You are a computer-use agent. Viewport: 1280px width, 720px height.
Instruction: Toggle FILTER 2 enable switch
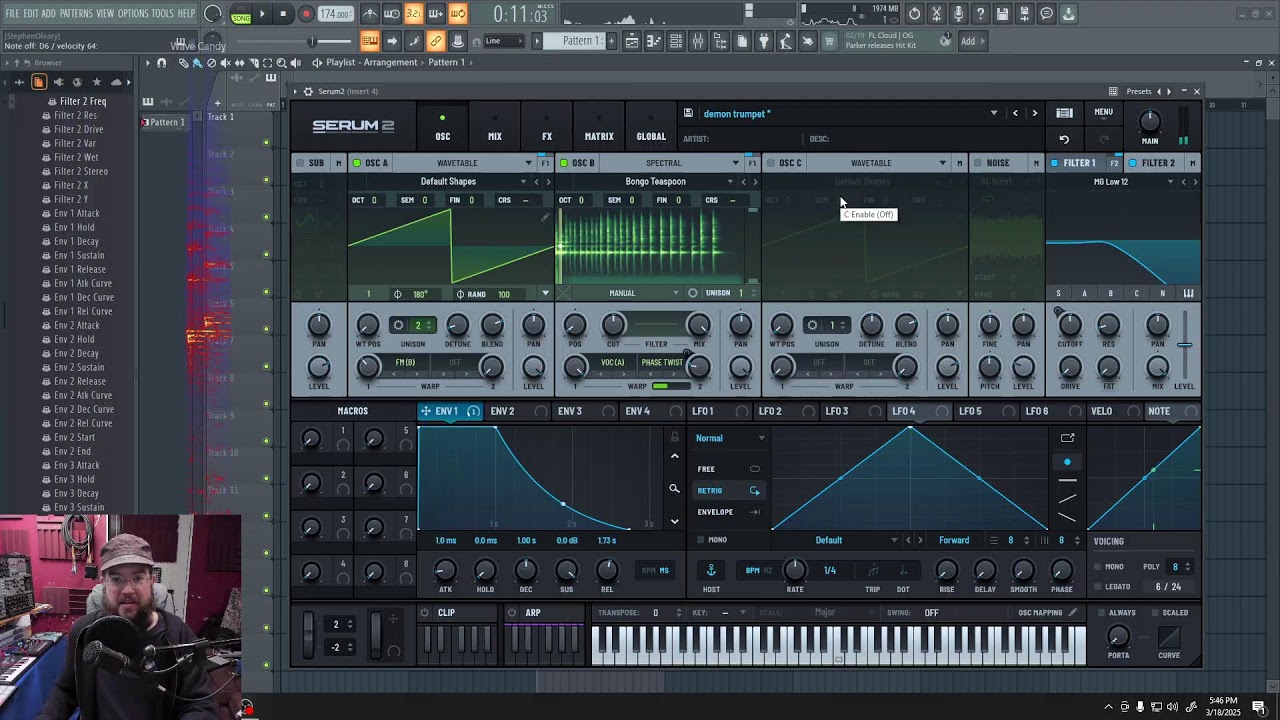click(x=1132, y=163)
